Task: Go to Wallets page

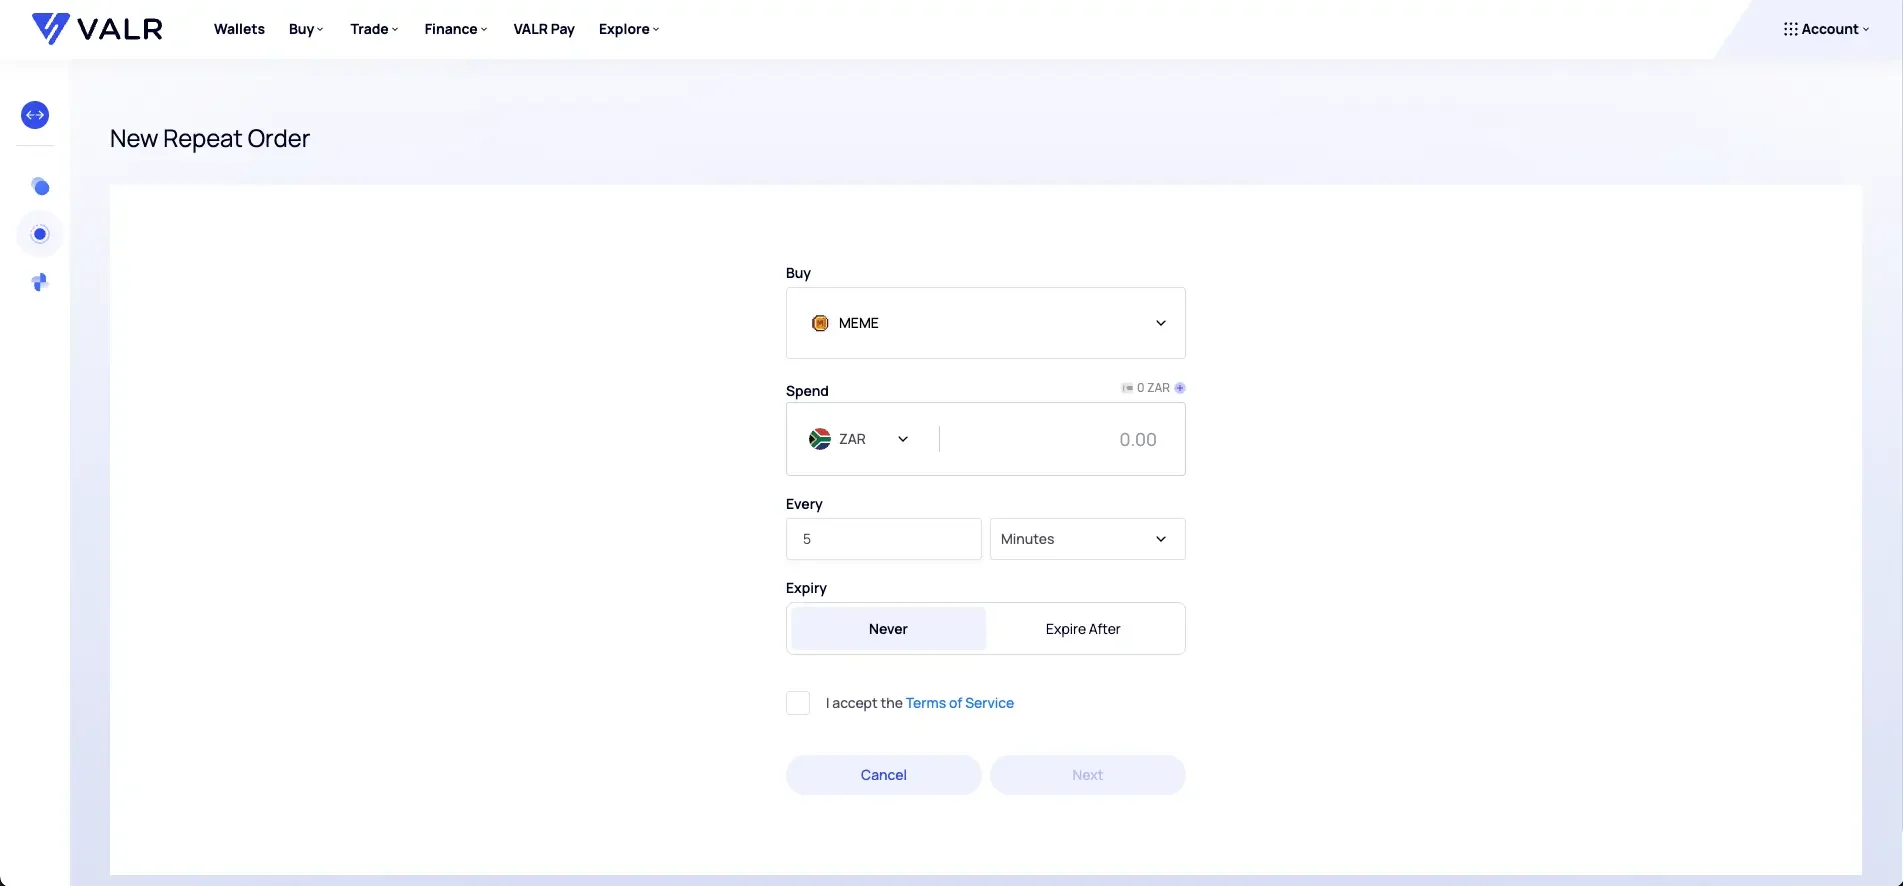Action: coord(239,29)
